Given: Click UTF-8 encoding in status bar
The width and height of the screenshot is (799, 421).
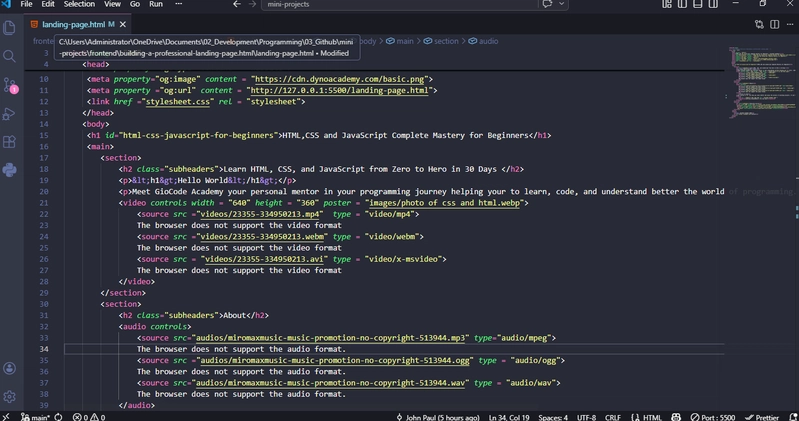Looking at the screenshot, I should click(587, 417).
